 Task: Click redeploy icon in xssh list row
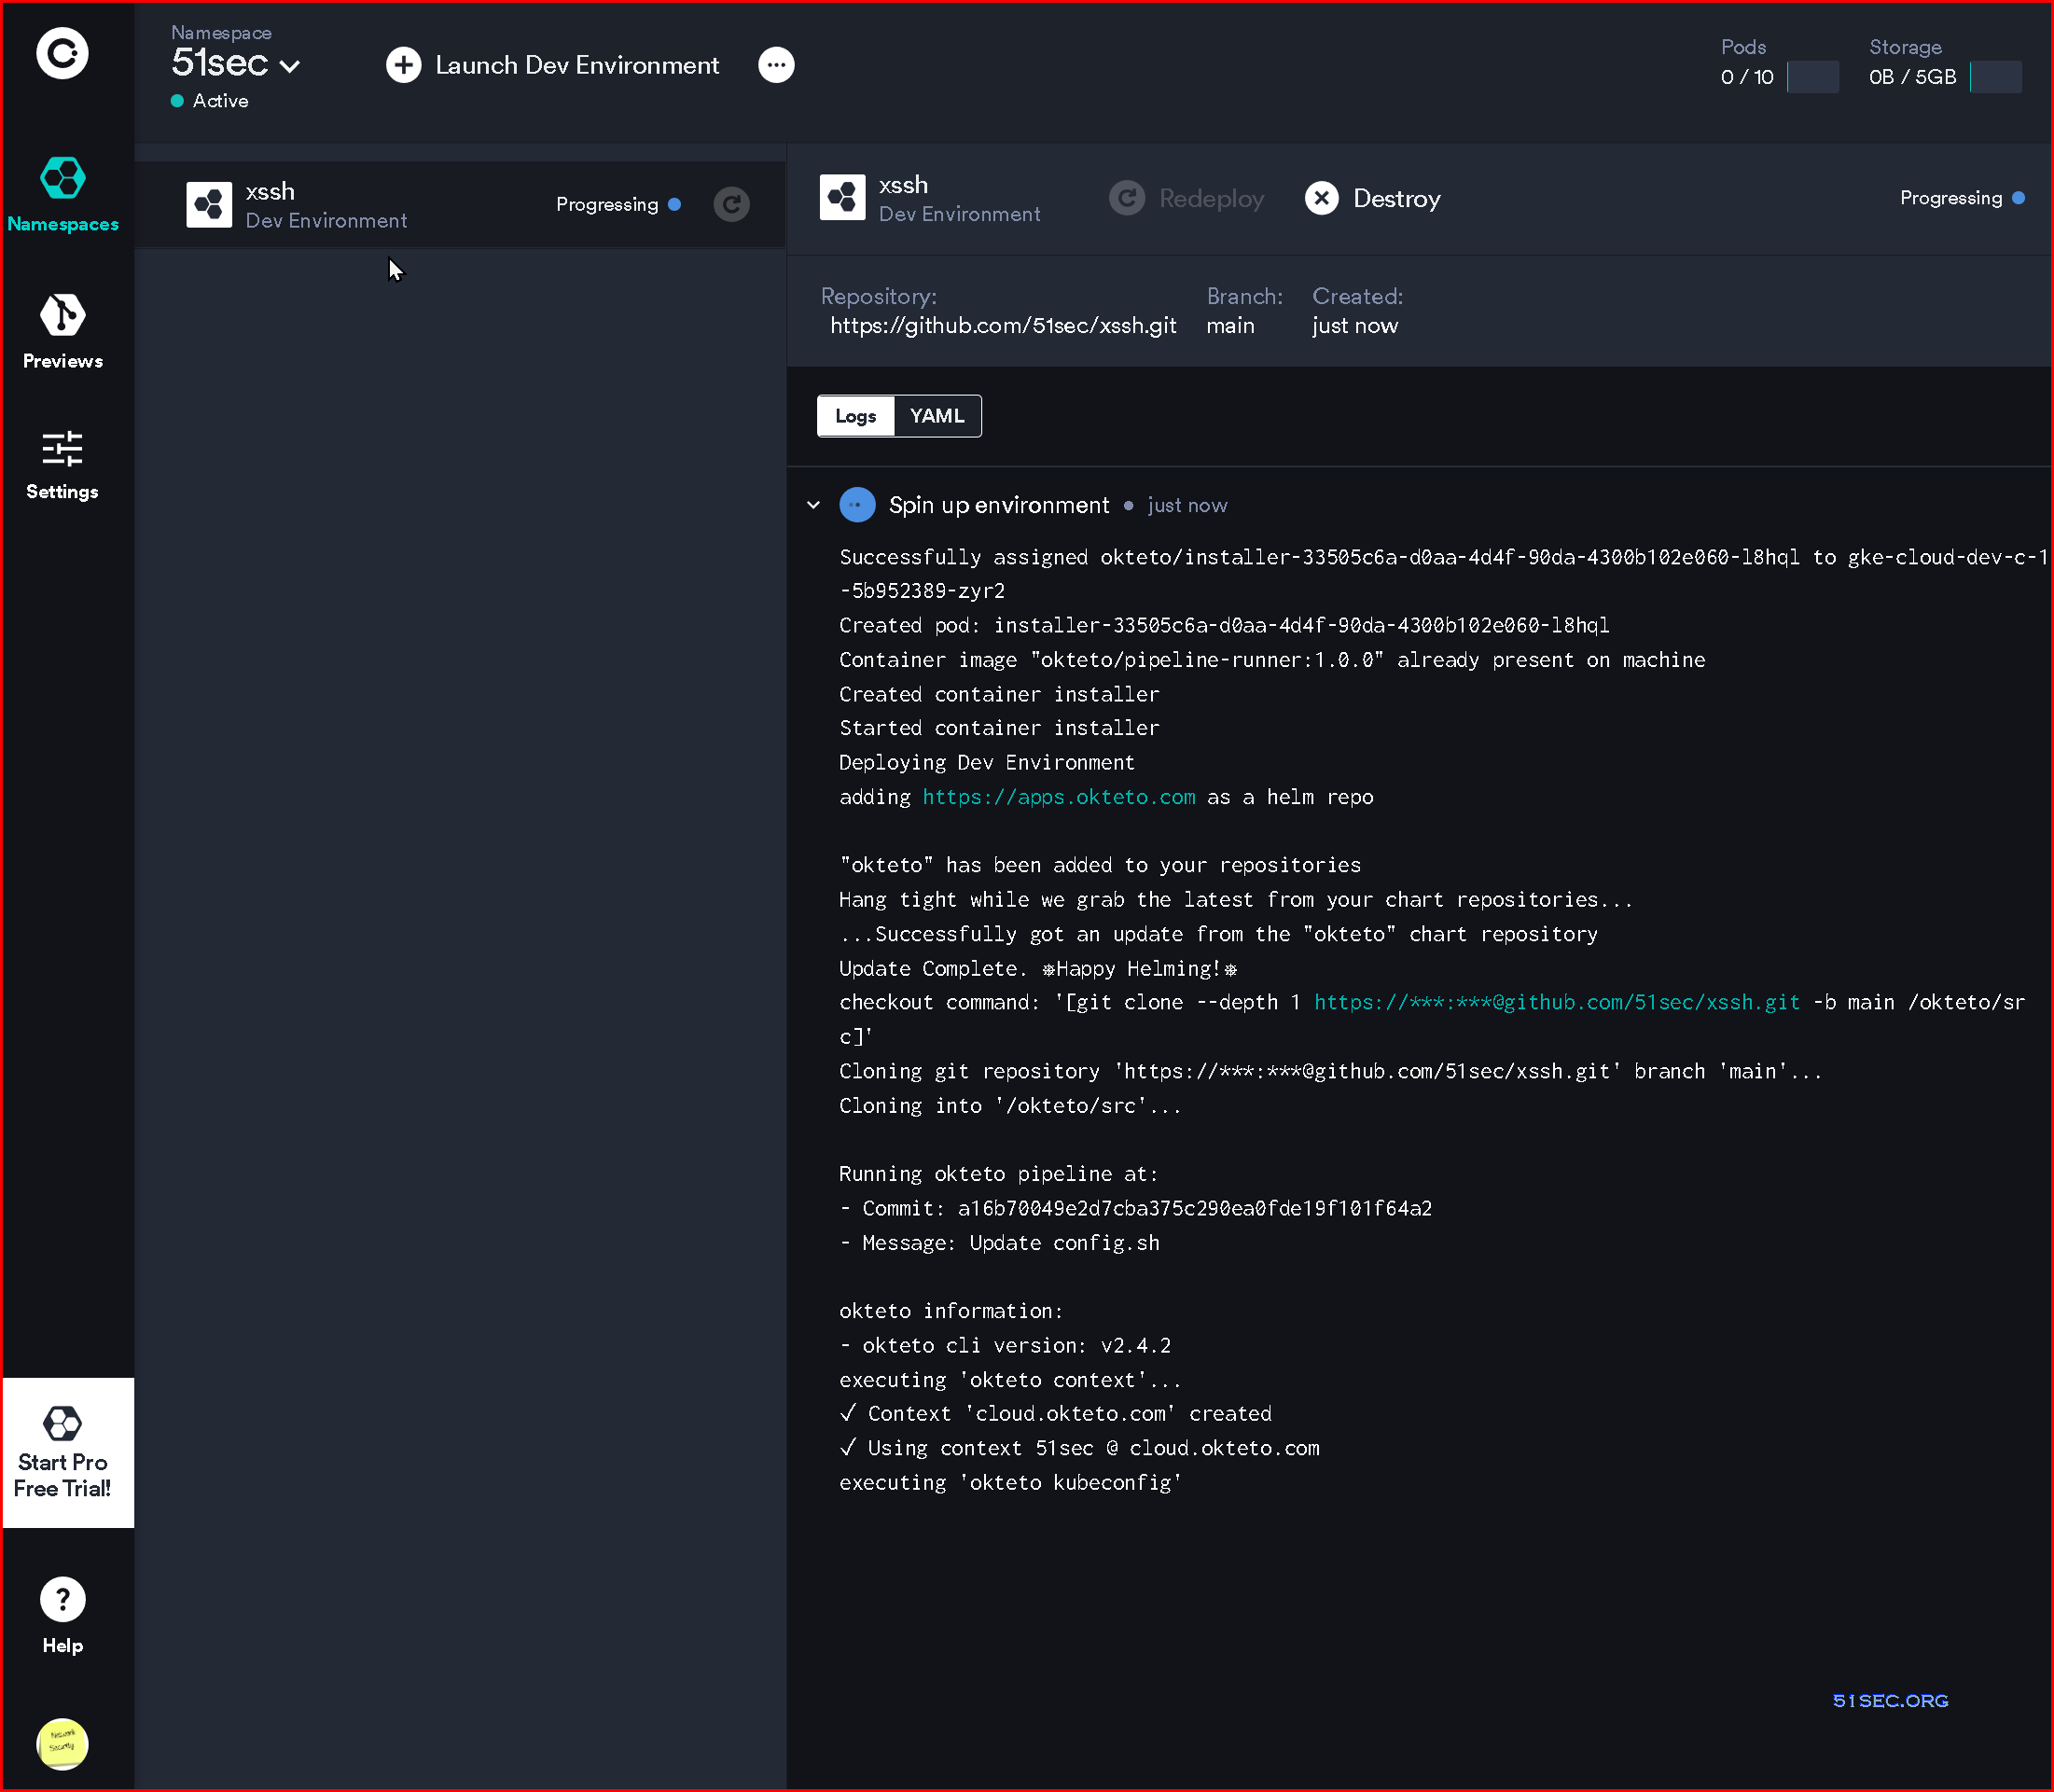[x=732, y=205]
